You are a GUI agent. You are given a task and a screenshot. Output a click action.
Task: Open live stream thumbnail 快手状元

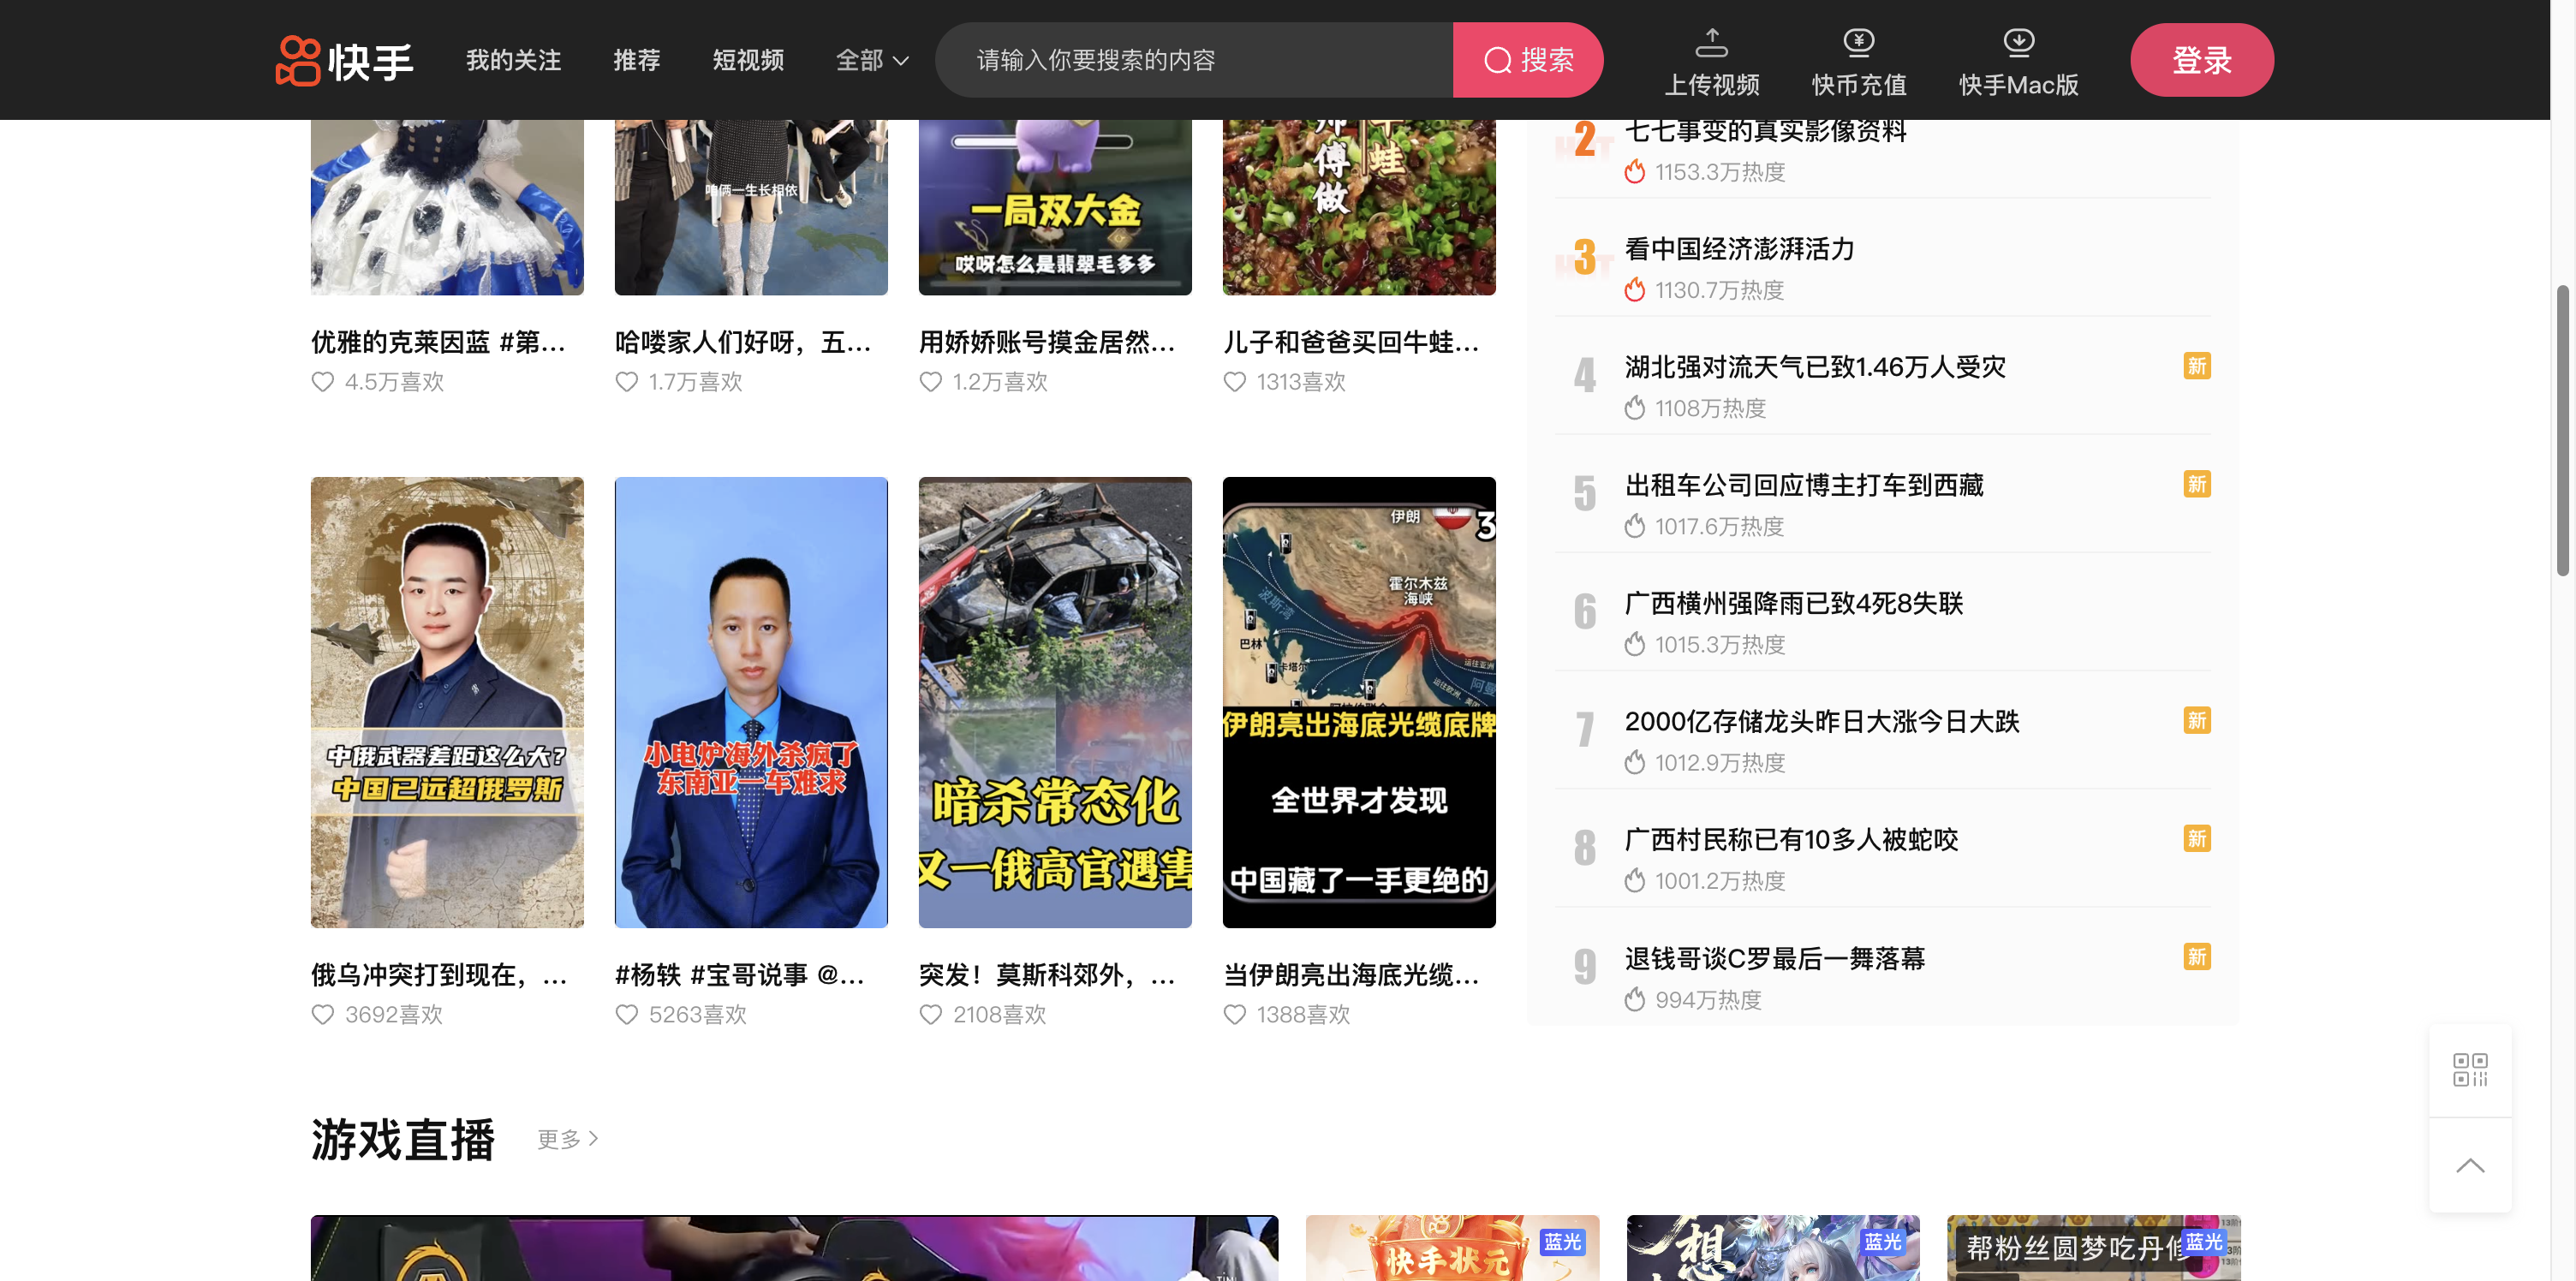point(1452,1248)
